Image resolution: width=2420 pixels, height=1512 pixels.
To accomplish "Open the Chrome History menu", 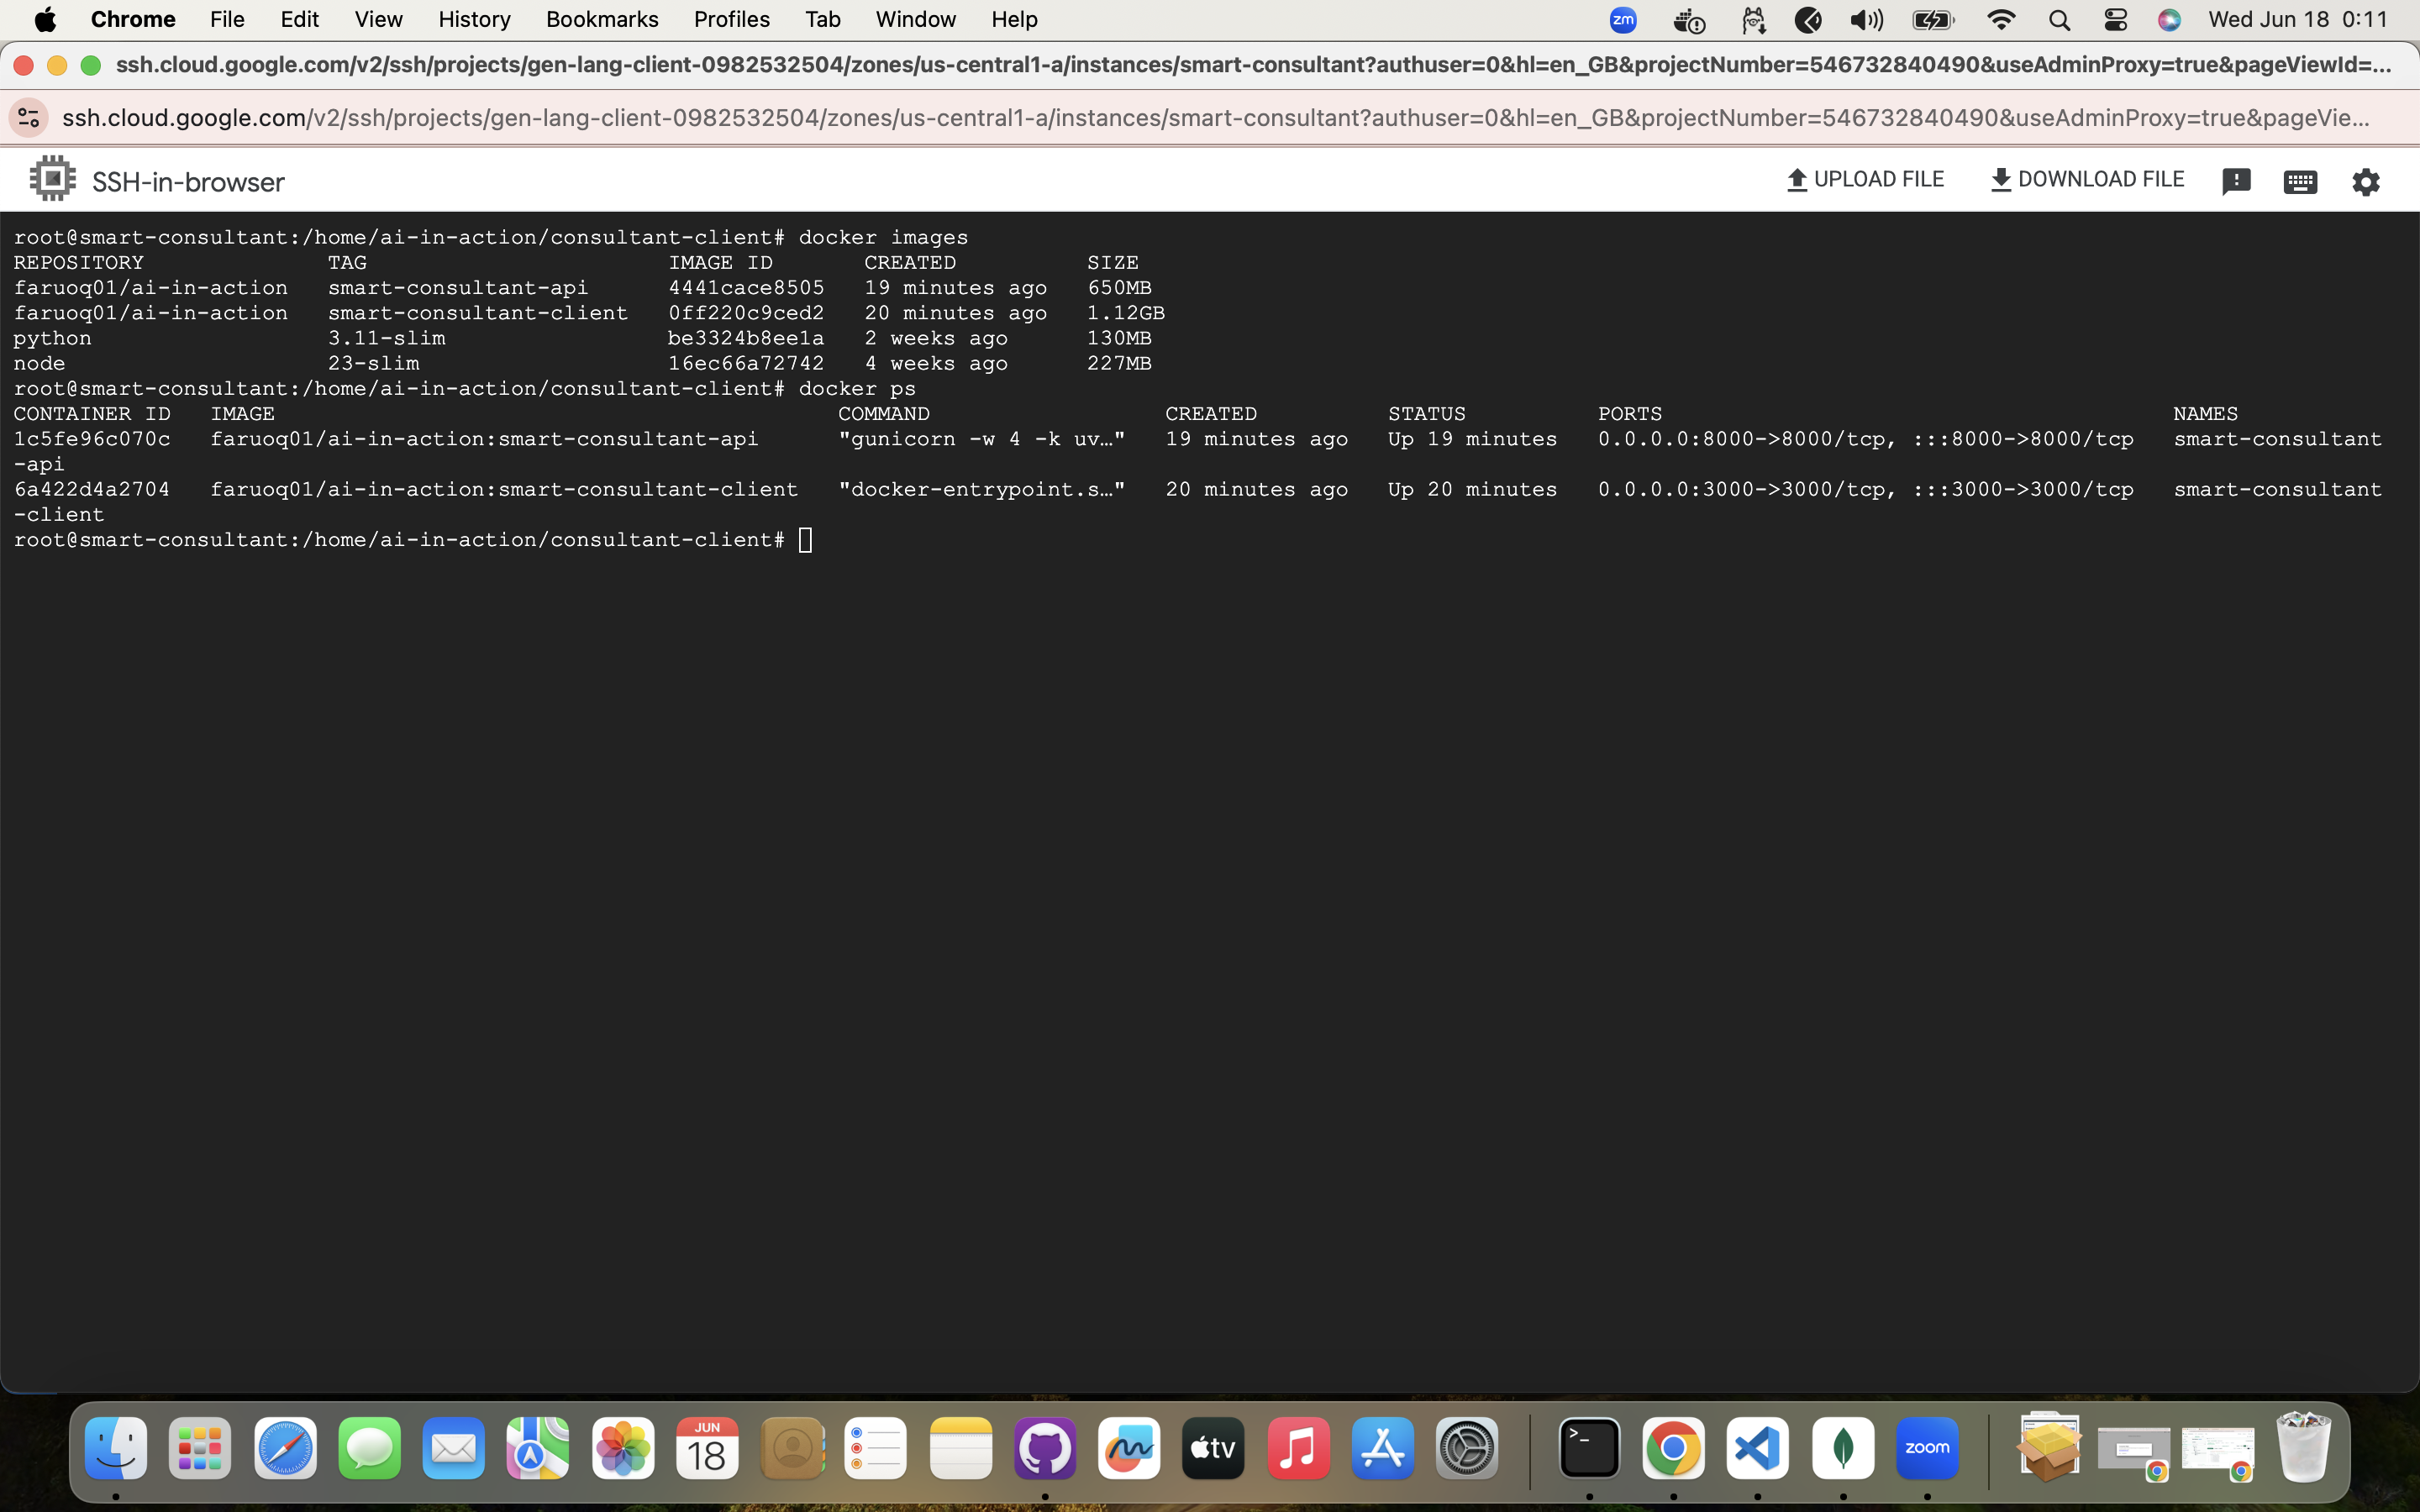I will coord(474,19).
